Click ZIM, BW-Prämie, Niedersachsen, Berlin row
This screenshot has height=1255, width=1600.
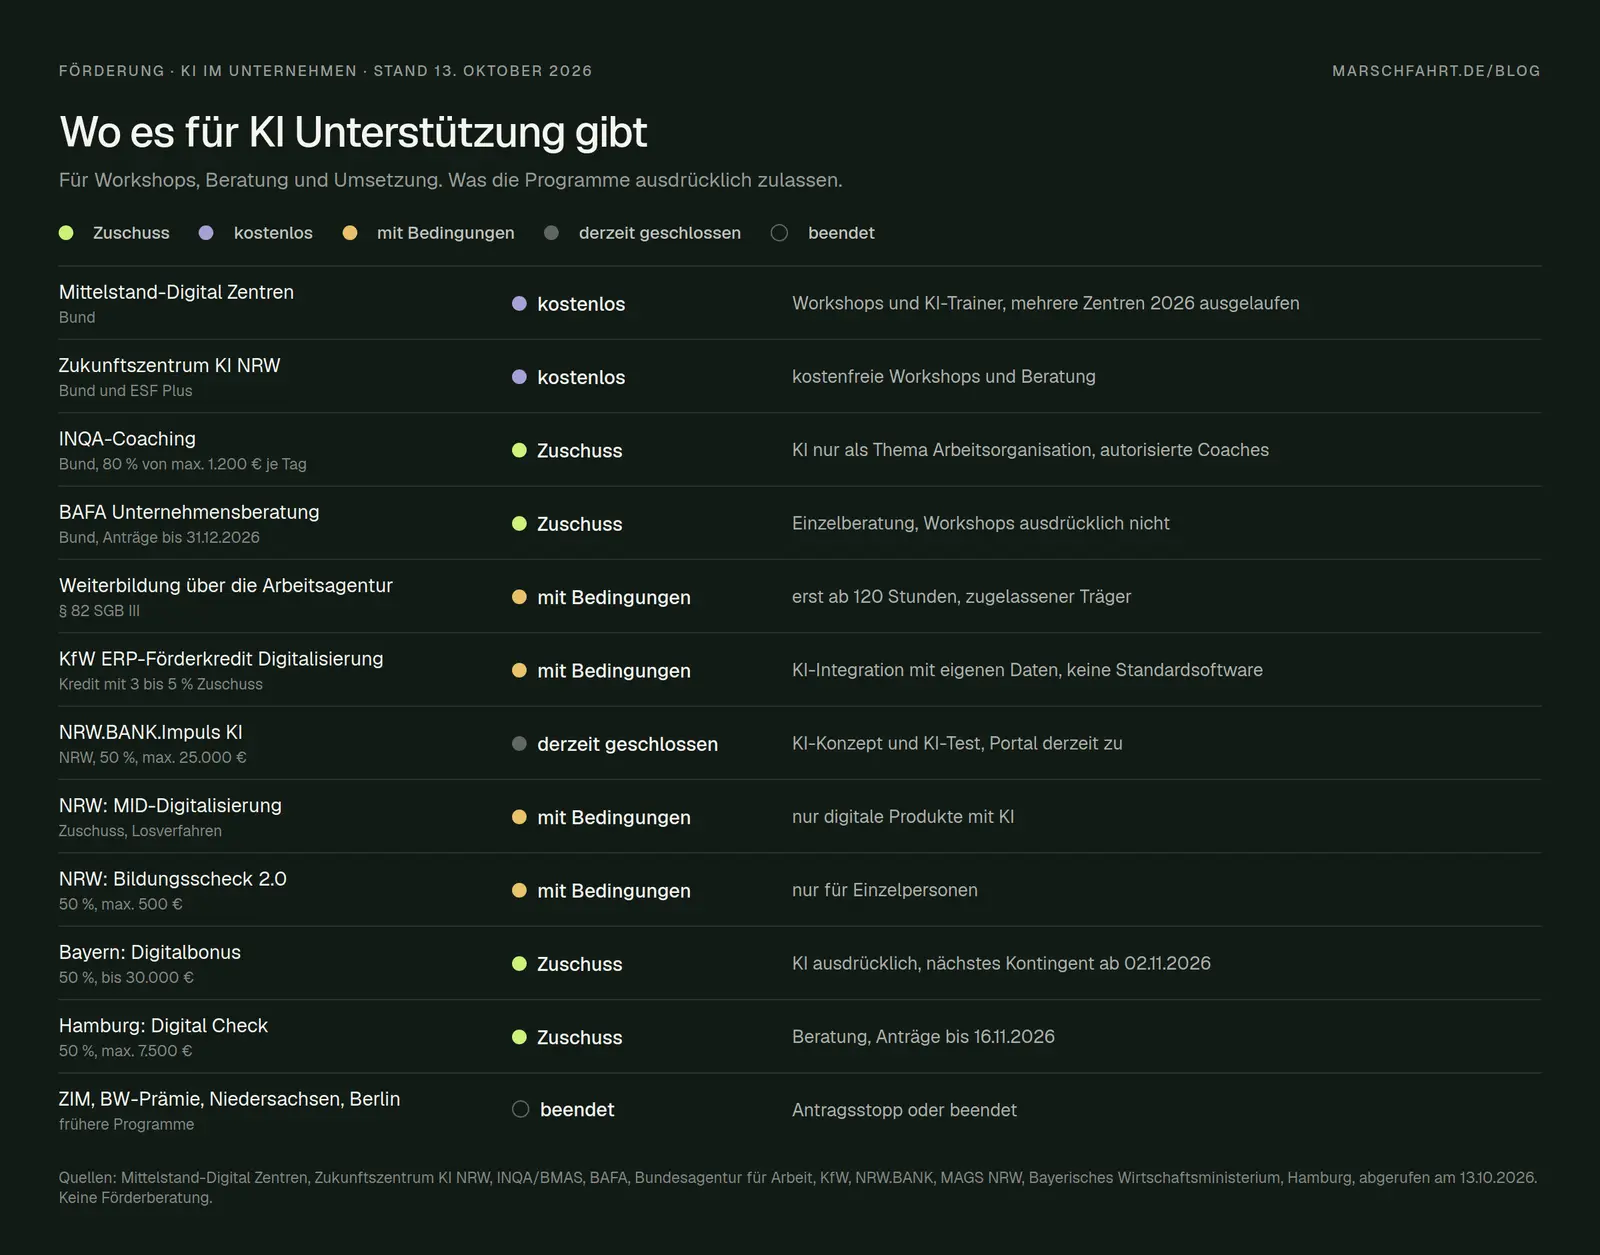pyautogui.click(x=800, y=1110)
